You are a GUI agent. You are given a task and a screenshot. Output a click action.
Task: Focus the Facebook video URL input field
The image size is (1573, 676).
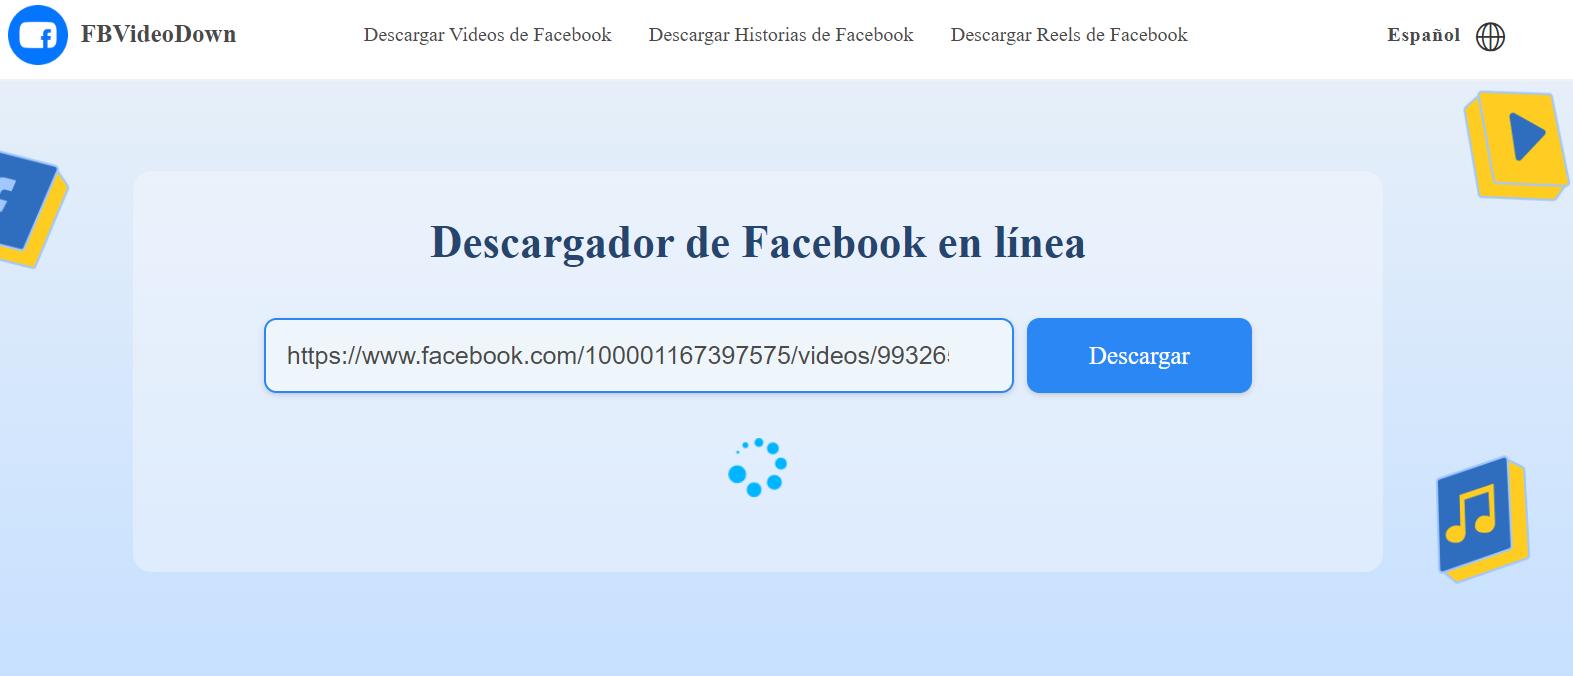point(638,356)
